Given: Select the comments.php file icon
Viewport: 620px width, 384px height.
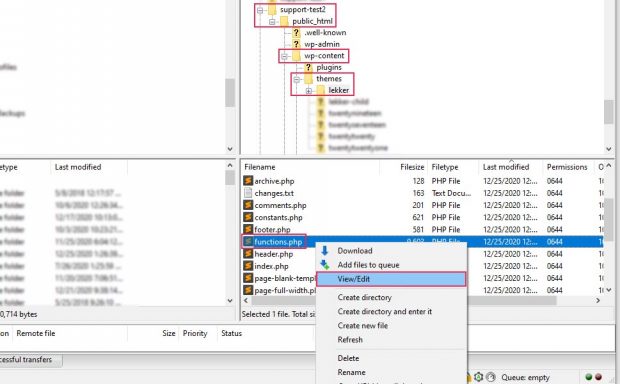Looking at the screenshot, I should 248,205.
